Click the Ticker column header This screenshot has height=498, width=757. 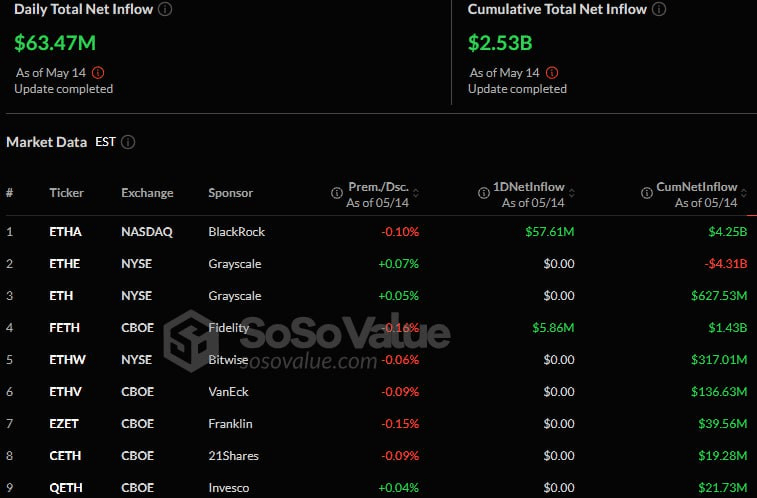(67, 193)
